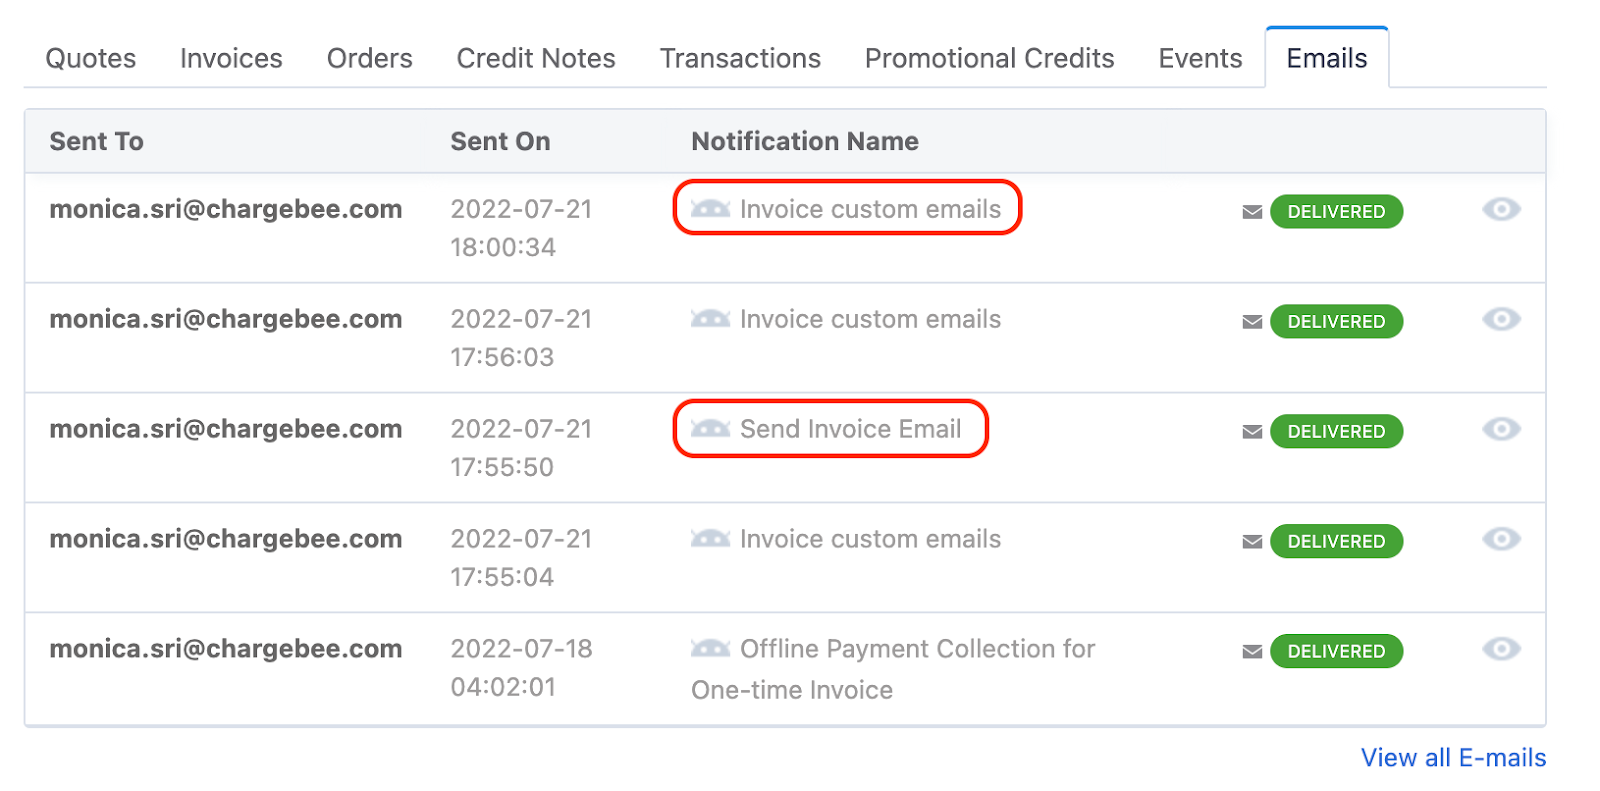The image size is (1600, 791).
Task: Click eye icon for 18:00:34 email row
Action: coord(1501,209)
